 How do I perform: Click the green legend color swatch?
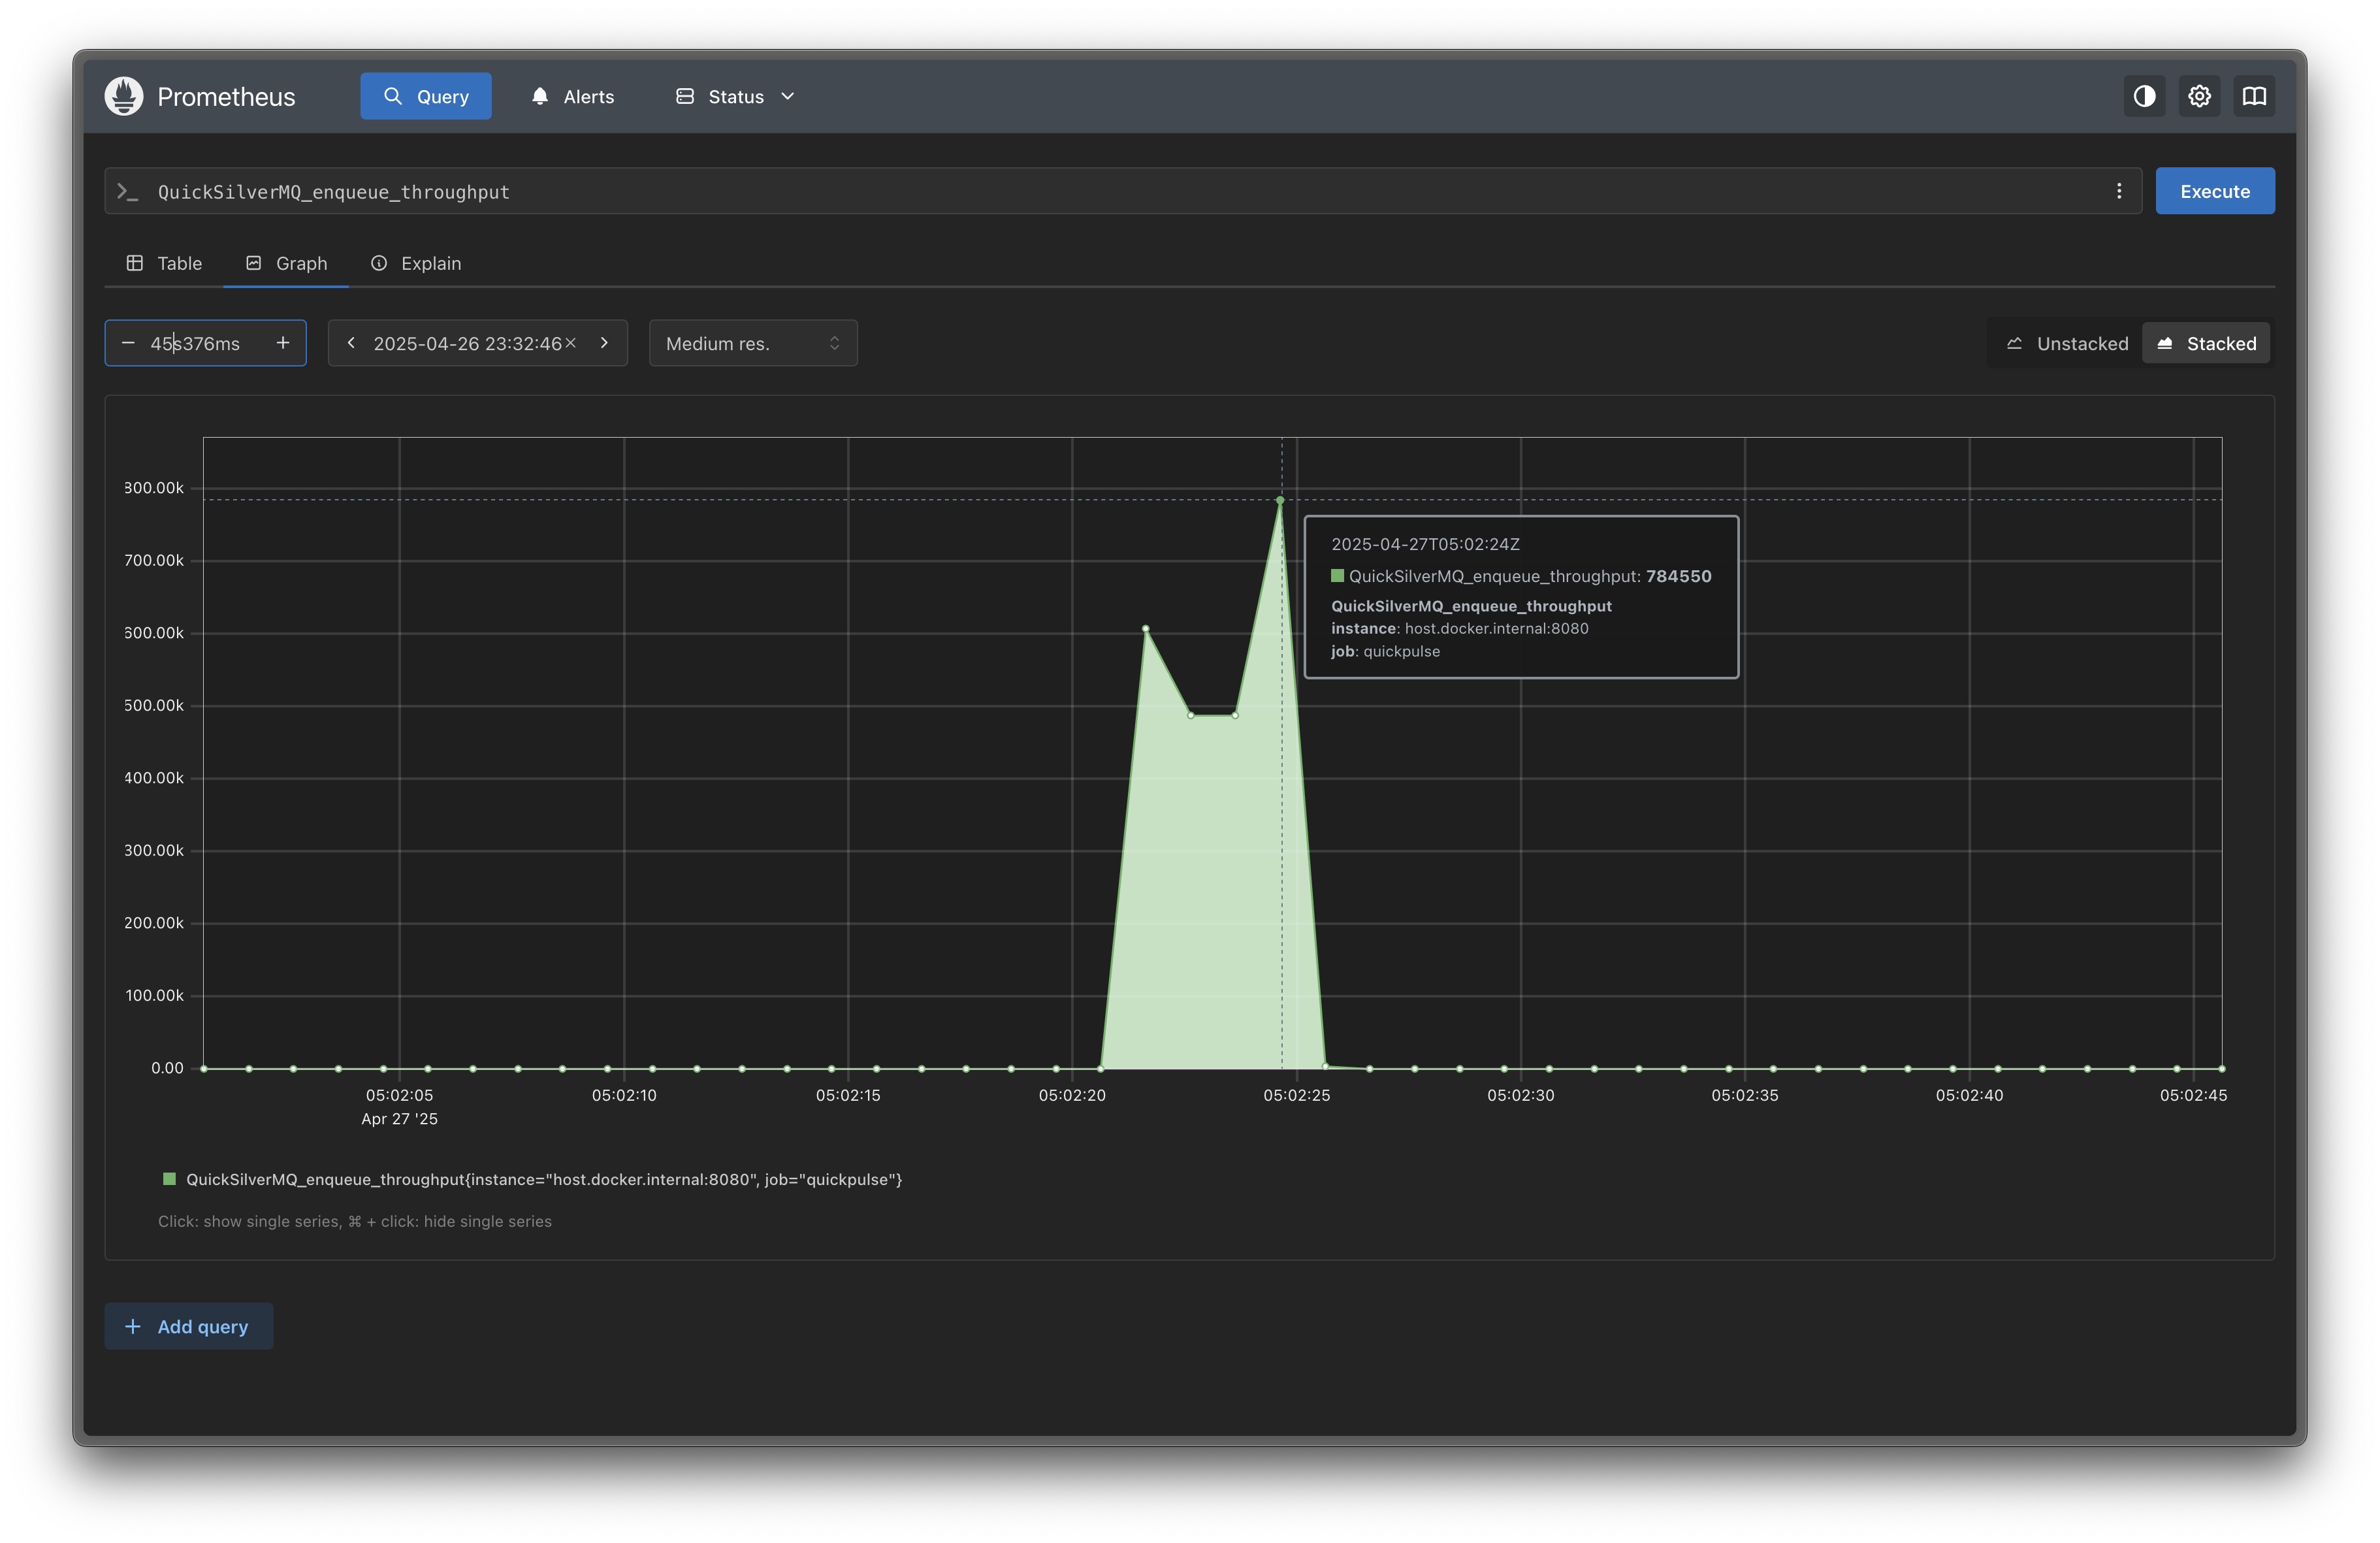pos(169,1178)
